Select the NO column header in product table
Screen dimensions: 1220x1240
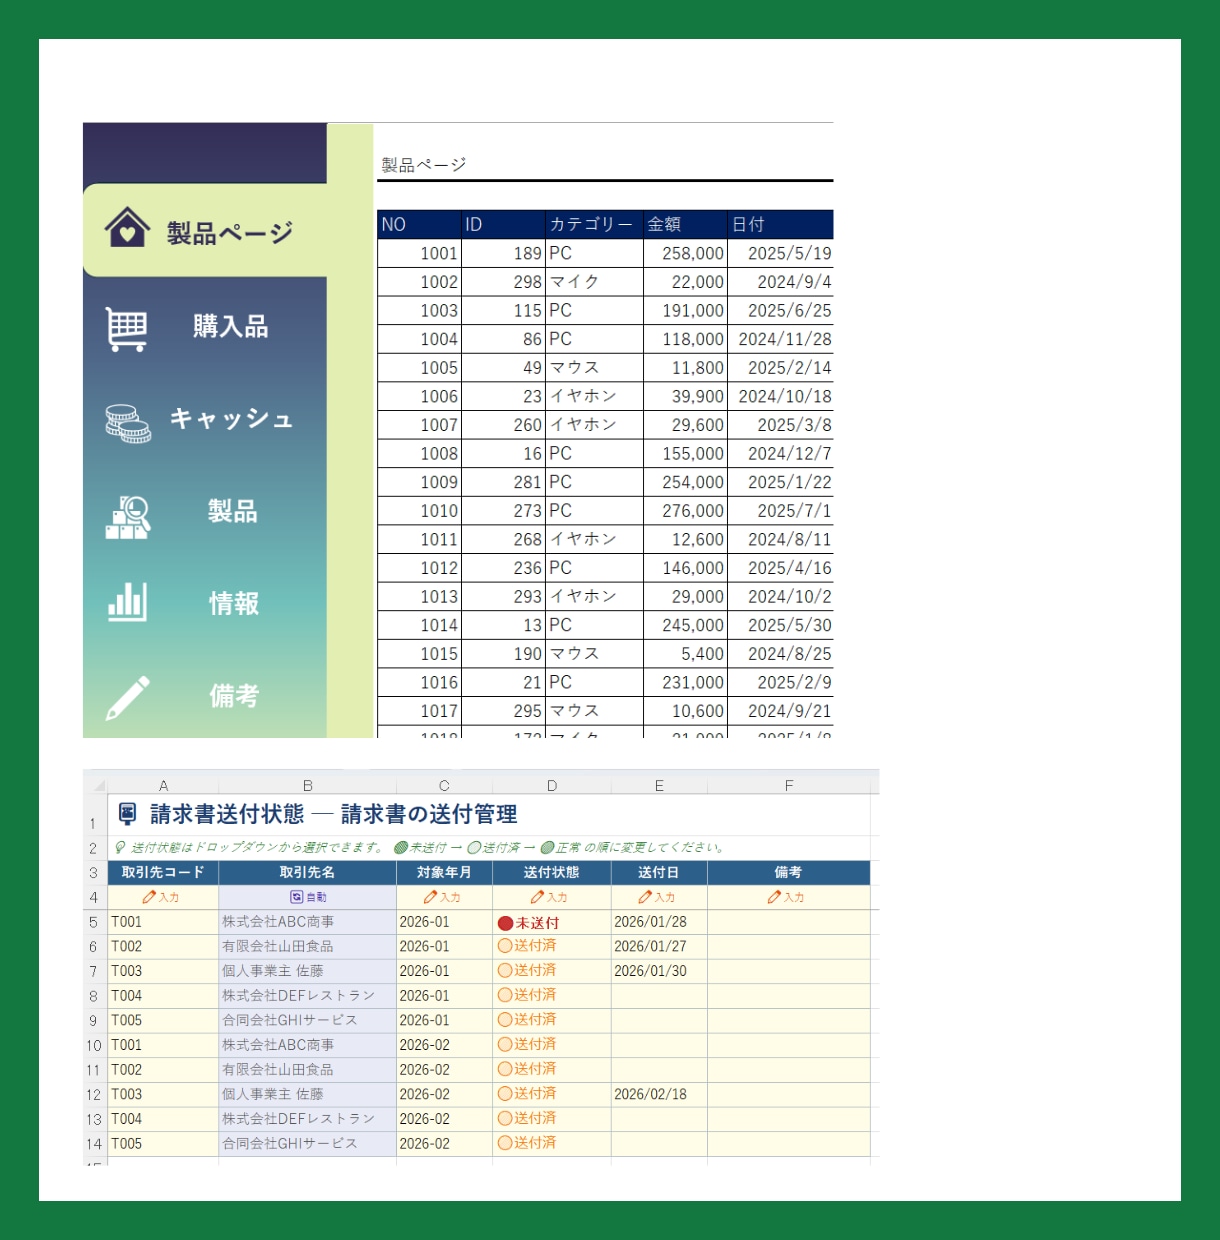419,224
